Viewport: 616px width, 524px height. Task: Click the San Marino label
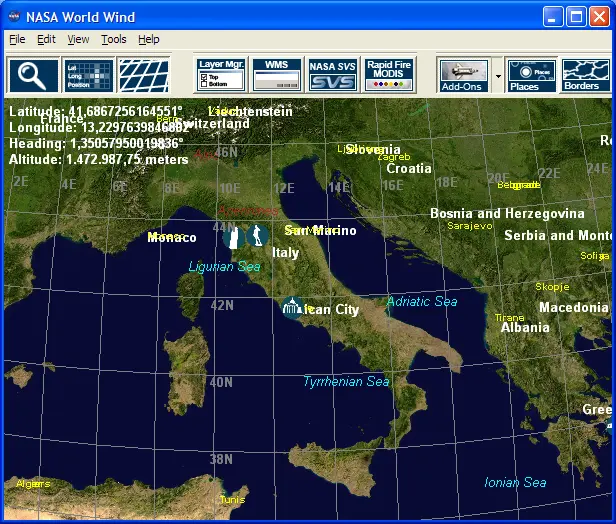click(x=321, y=231)
